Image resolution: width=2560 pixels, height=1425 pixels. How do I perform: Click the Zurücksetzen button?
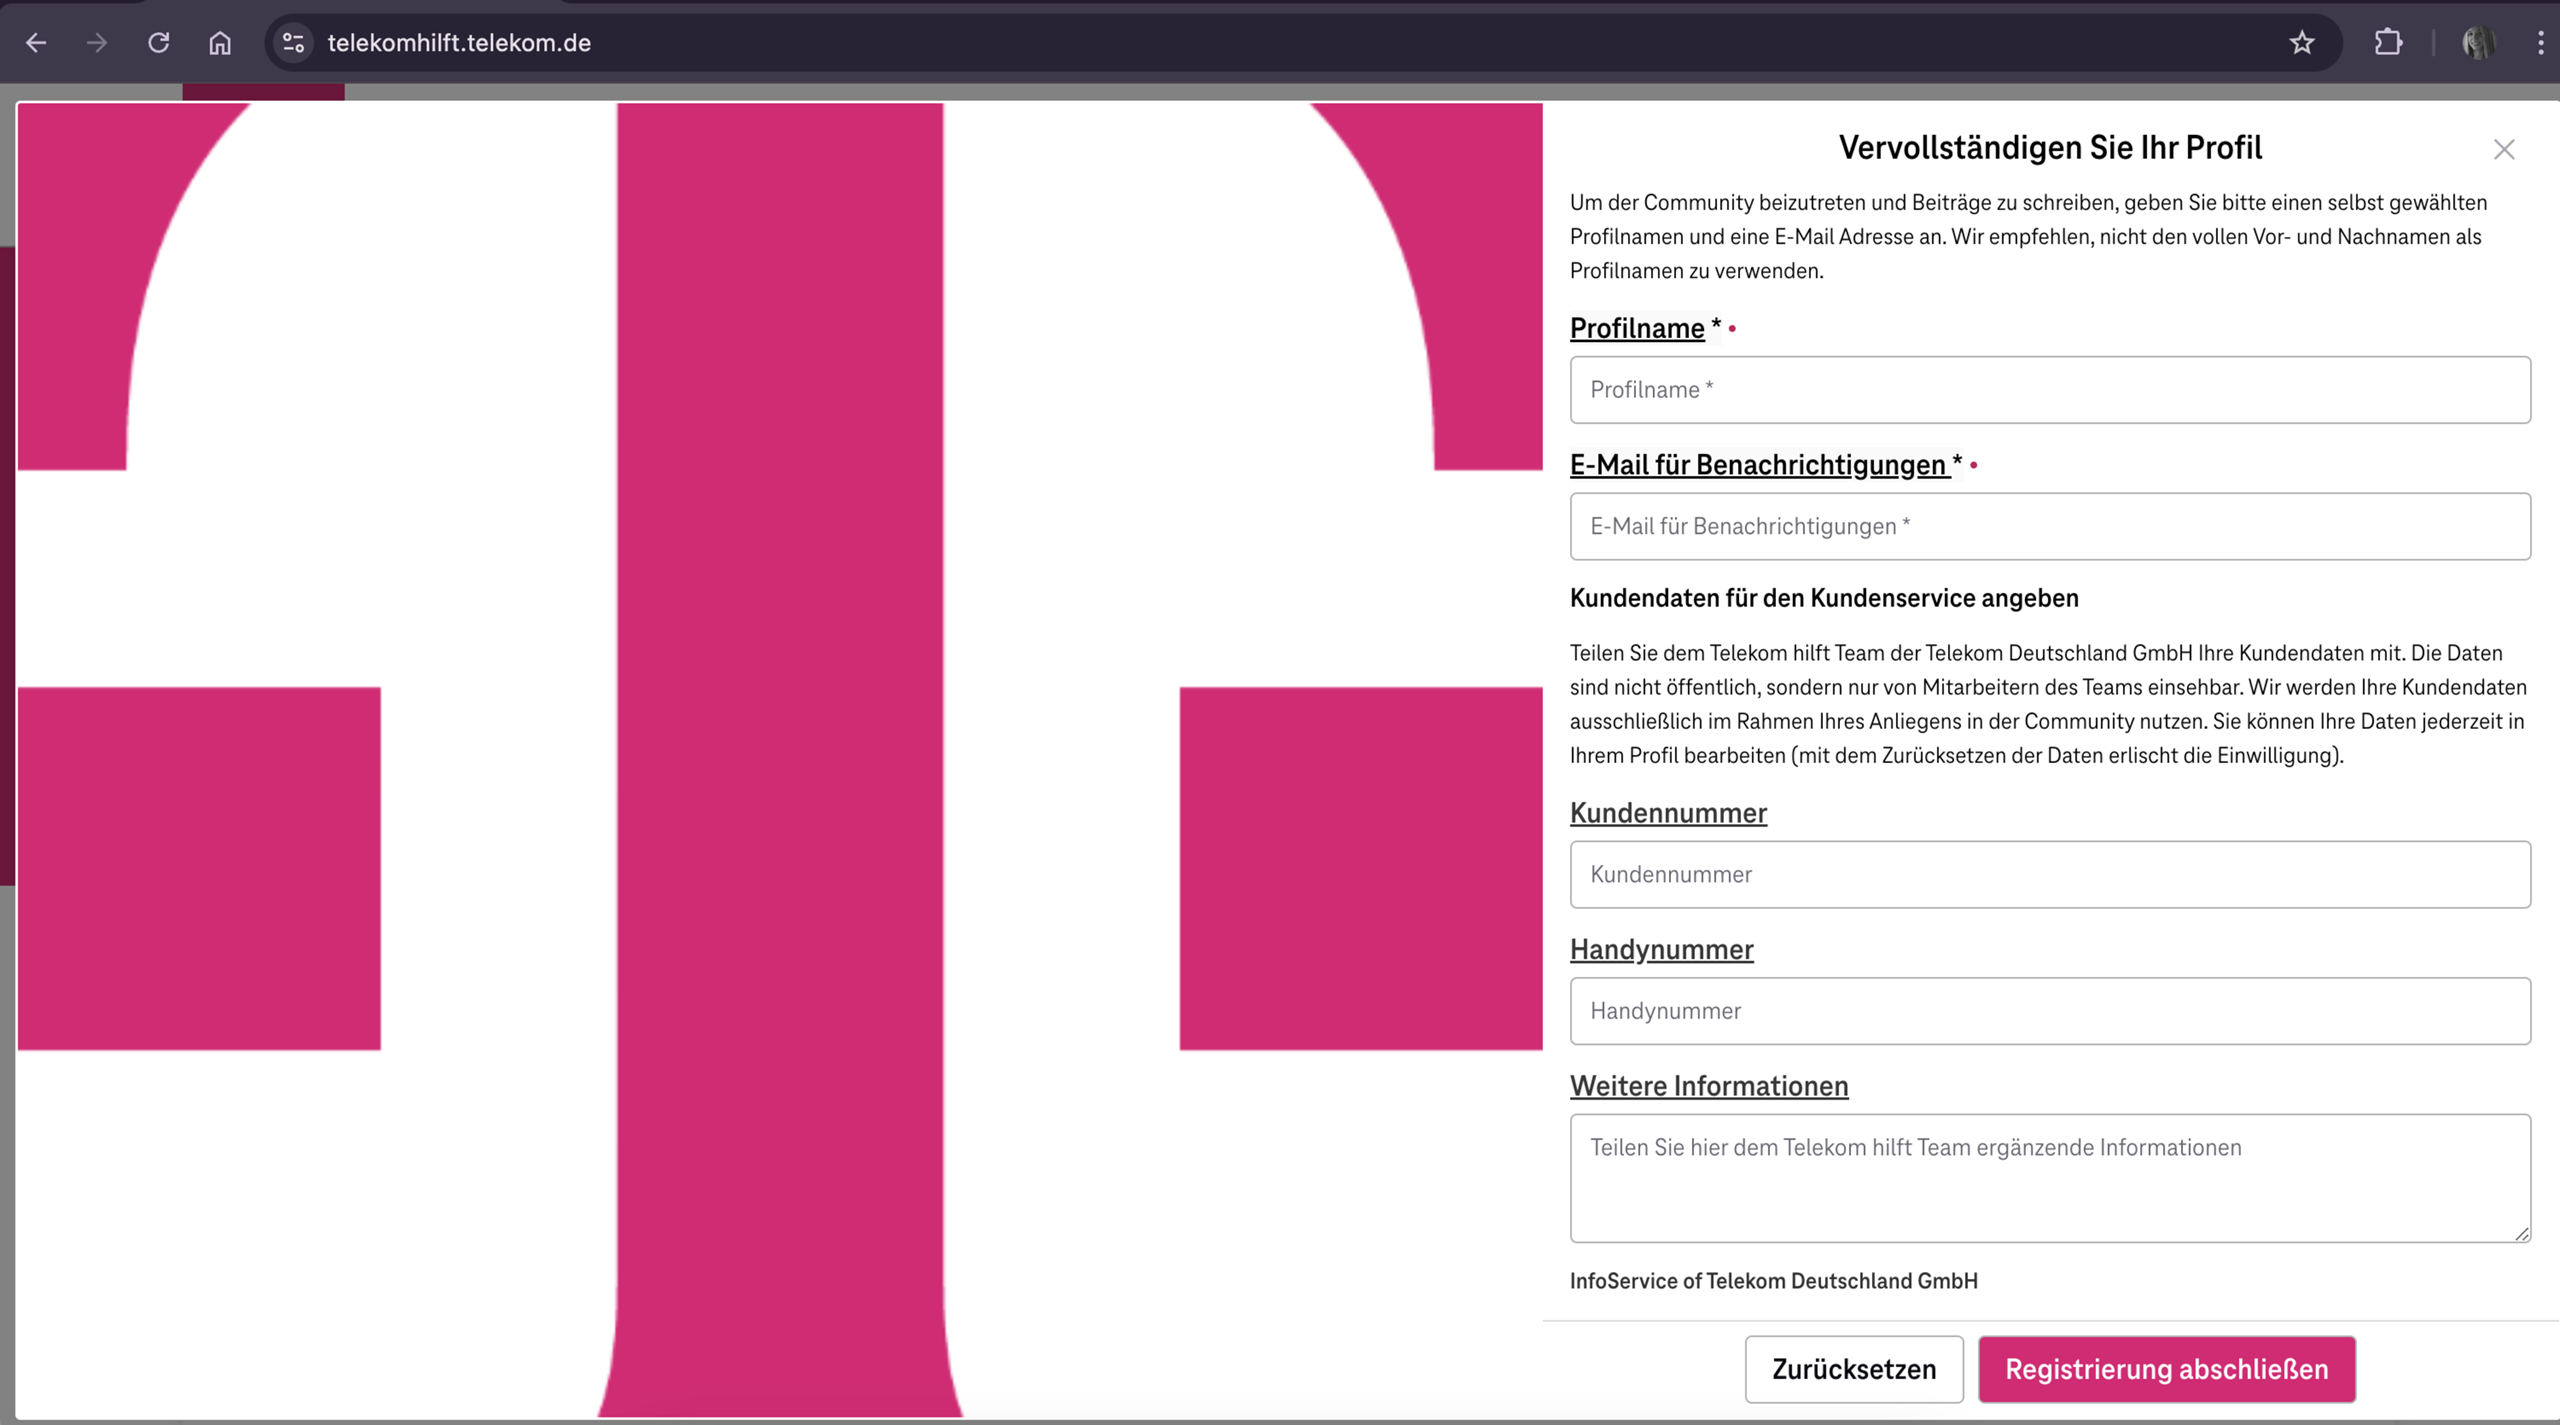point(1854,1369)
